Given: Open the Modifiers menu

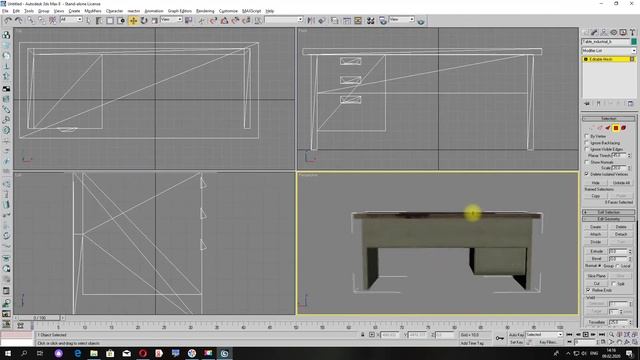Looking at the screenshot, I should click(x=93, y=11).
